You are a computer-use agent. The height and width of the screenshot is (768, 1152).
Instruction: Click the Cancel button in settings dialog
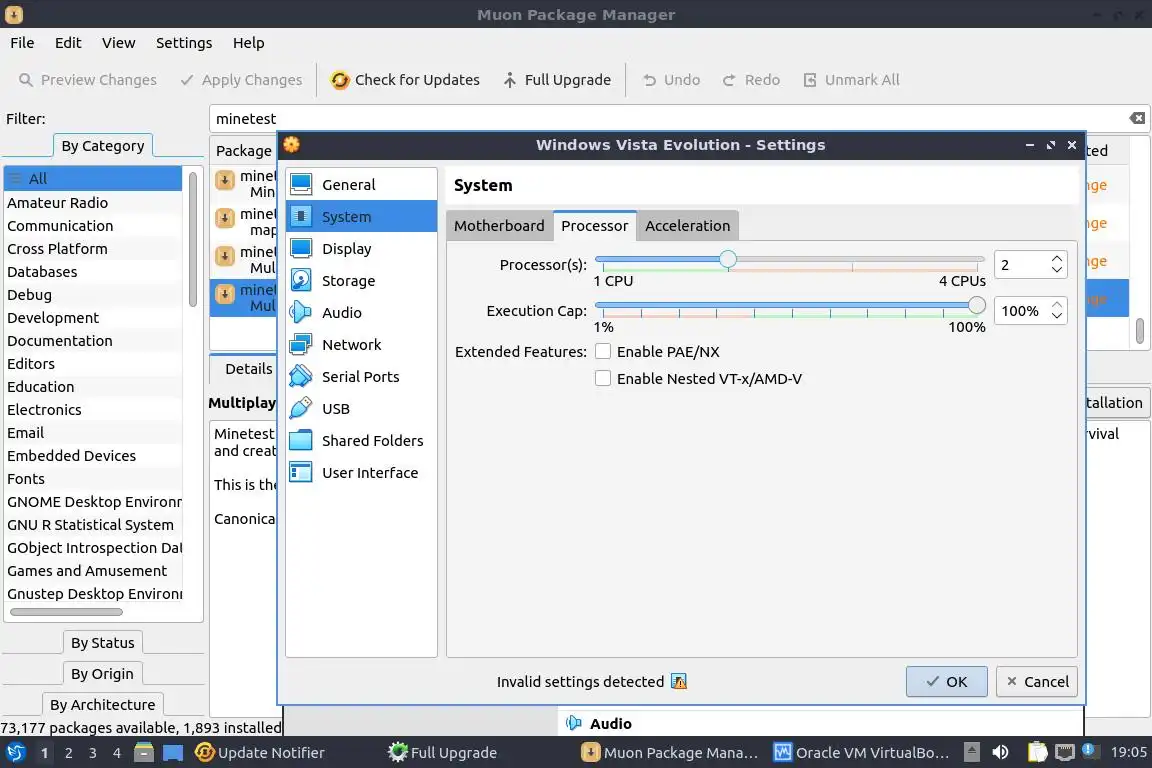coord(1037,681)
